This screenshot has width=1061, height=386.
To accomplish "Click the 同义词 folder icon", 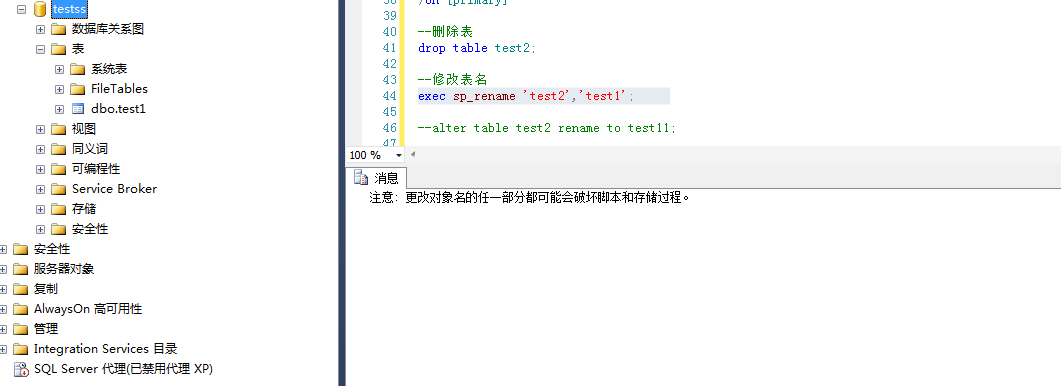I will (59, 149).
